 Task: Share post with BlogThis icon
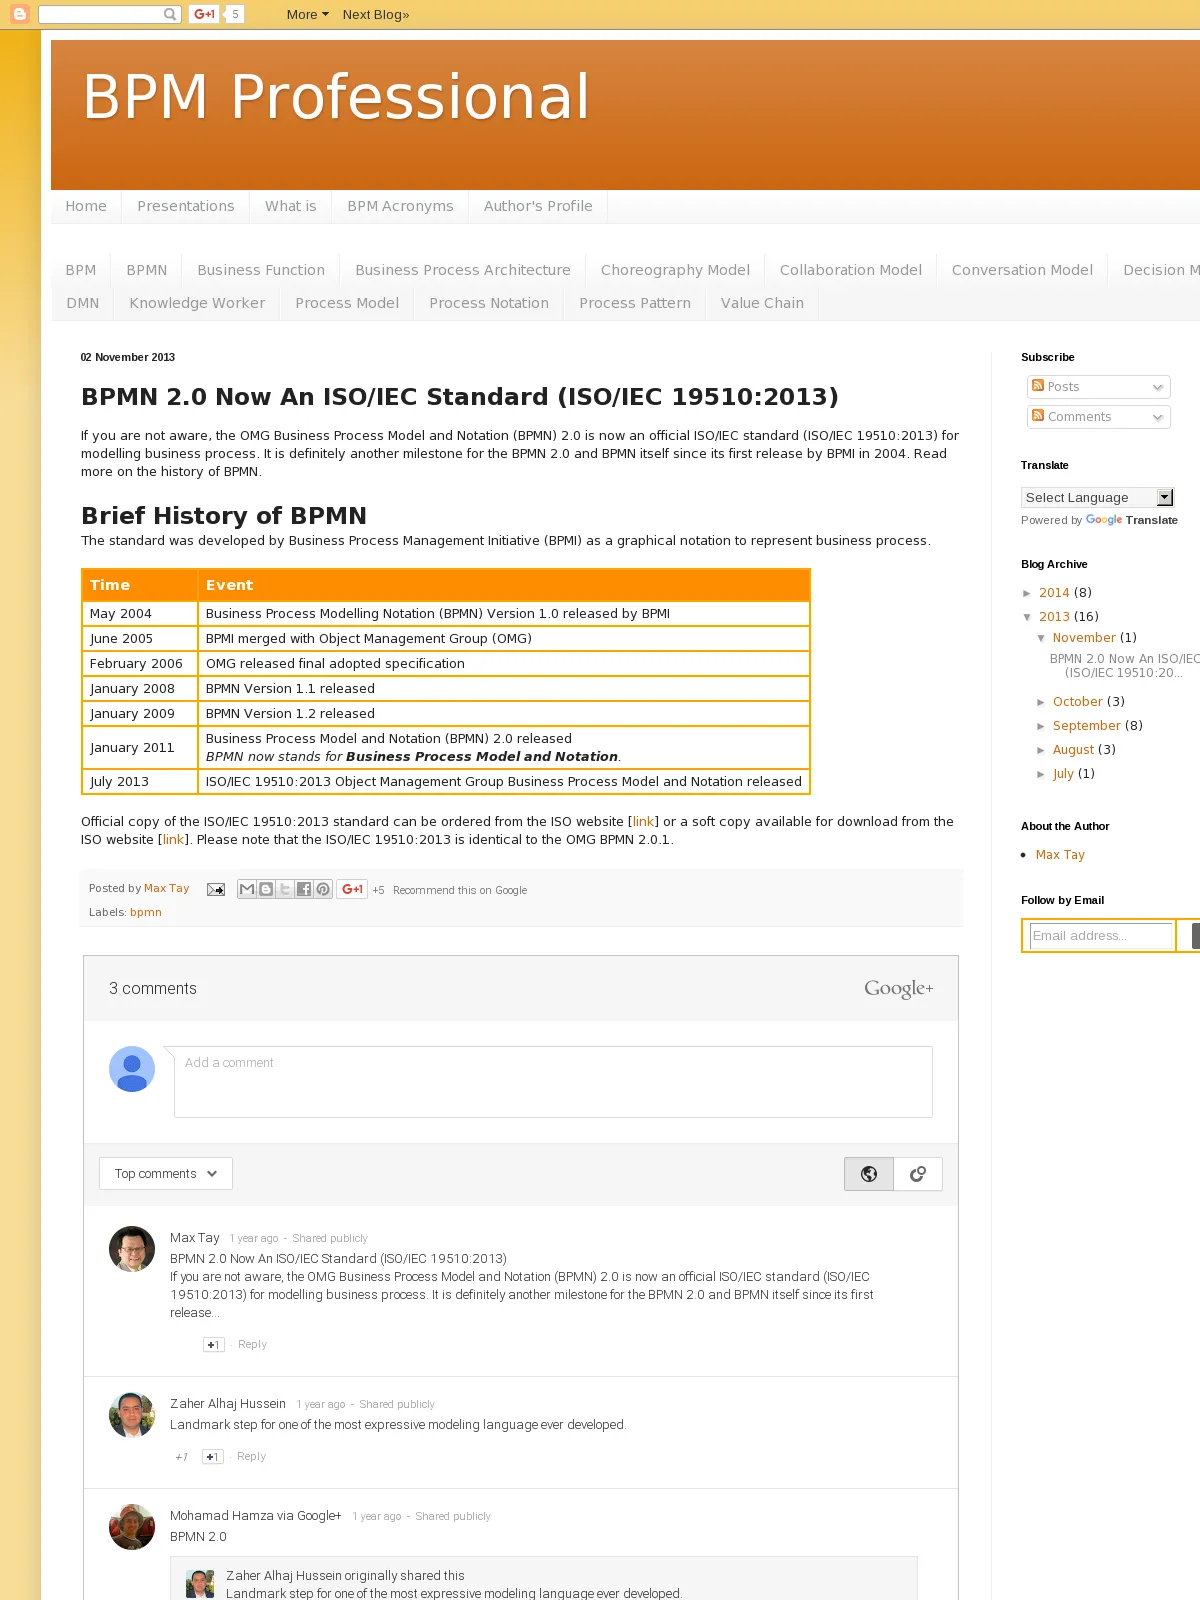[x=266, y=889]
